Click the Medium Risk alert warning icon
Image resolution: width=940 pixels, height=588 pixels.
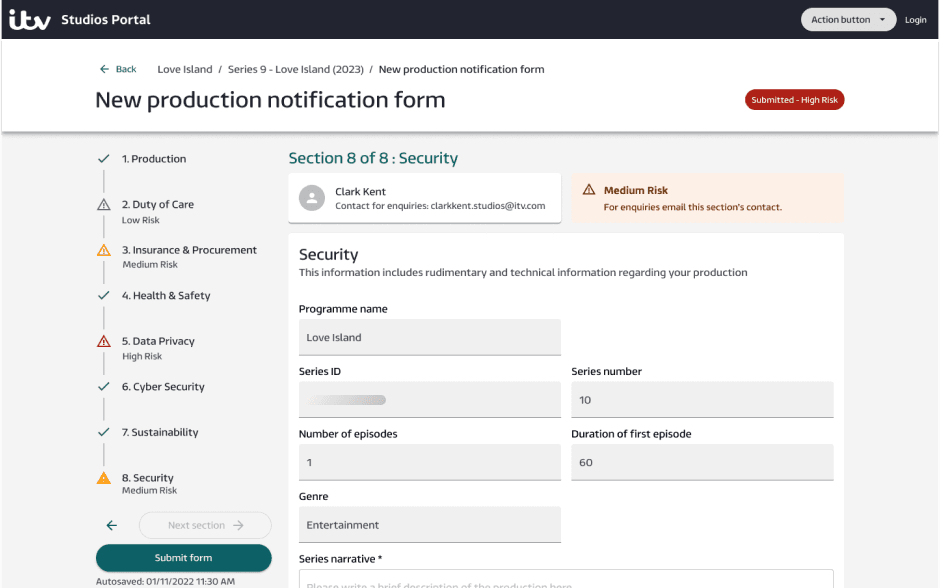[x=589, y=190]
